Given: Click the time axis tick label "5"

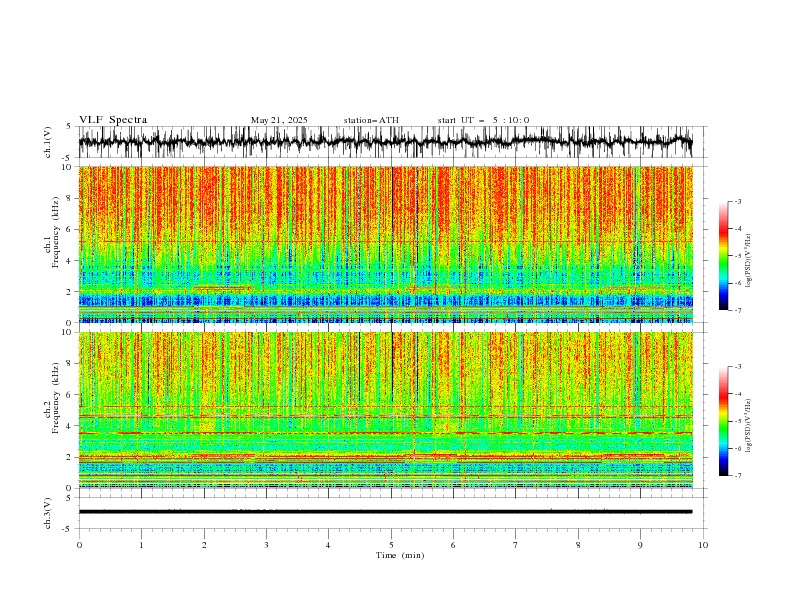Looking at the screenshot, I should (391, 545).
